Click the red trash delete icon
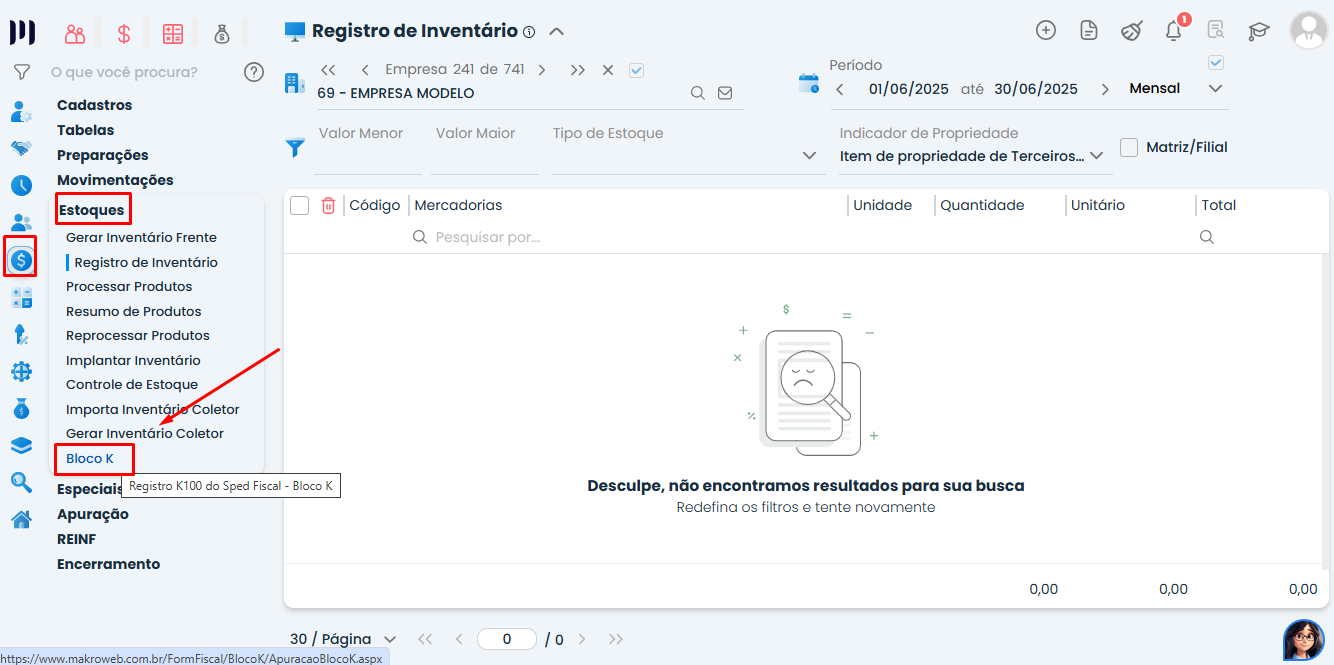This screenshot has width=1334, height=665. coord(328,205)
